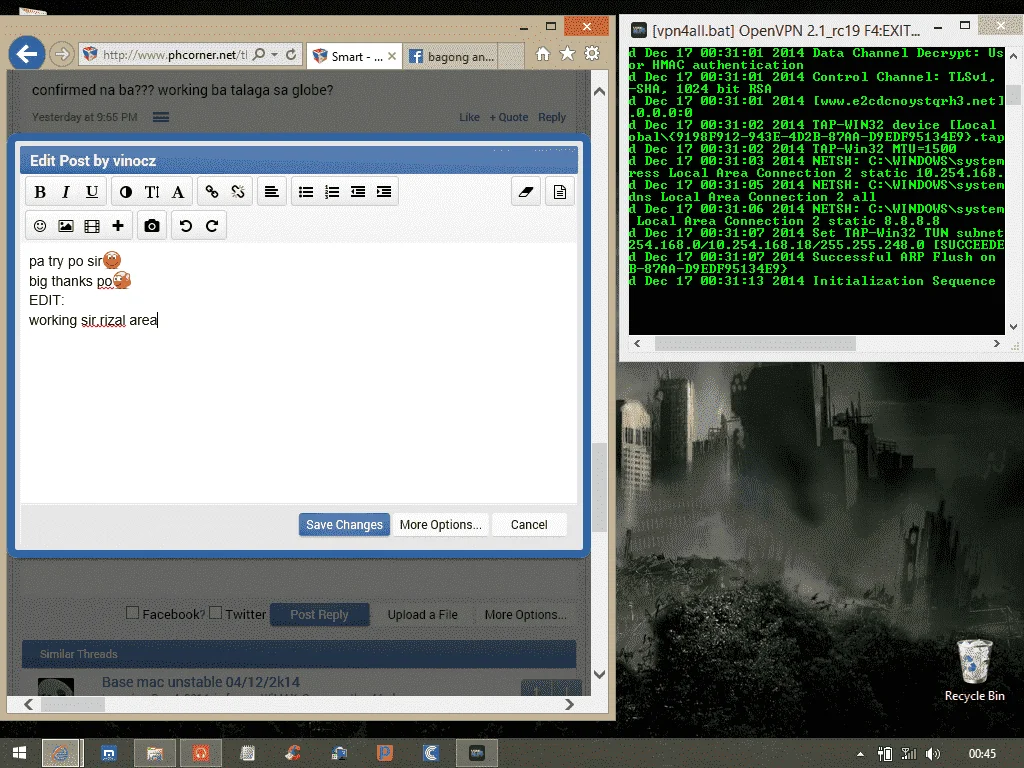Click the taskbar clock 00:45
The image size is (1024, 768).
[x=982, y=754]
